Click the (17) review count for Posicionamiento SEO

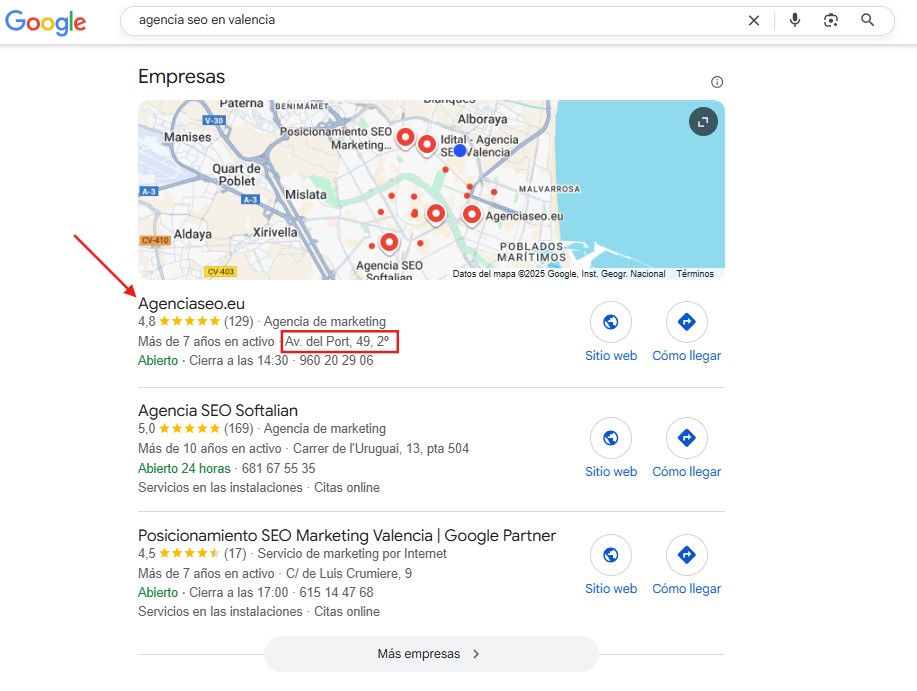pyautogui.click(x=235, y=554)
